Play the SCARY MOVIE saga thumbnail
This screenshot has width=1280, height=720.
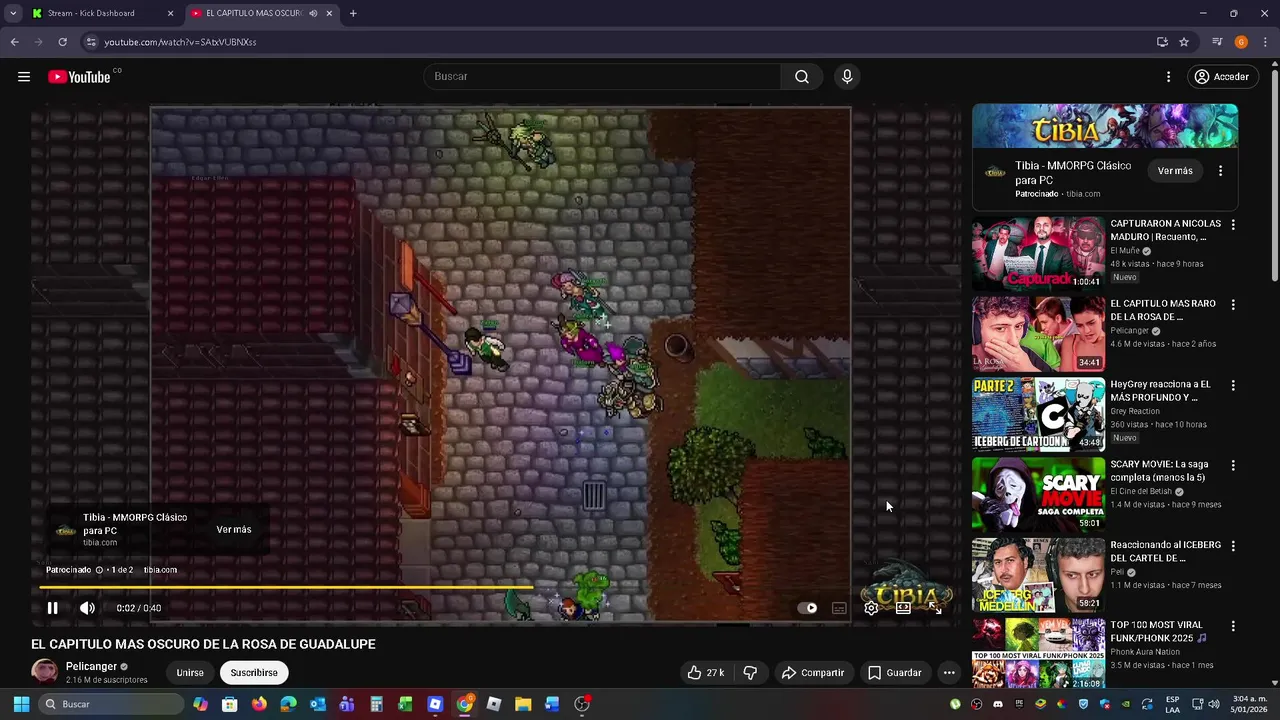(x=1038, y=494)
